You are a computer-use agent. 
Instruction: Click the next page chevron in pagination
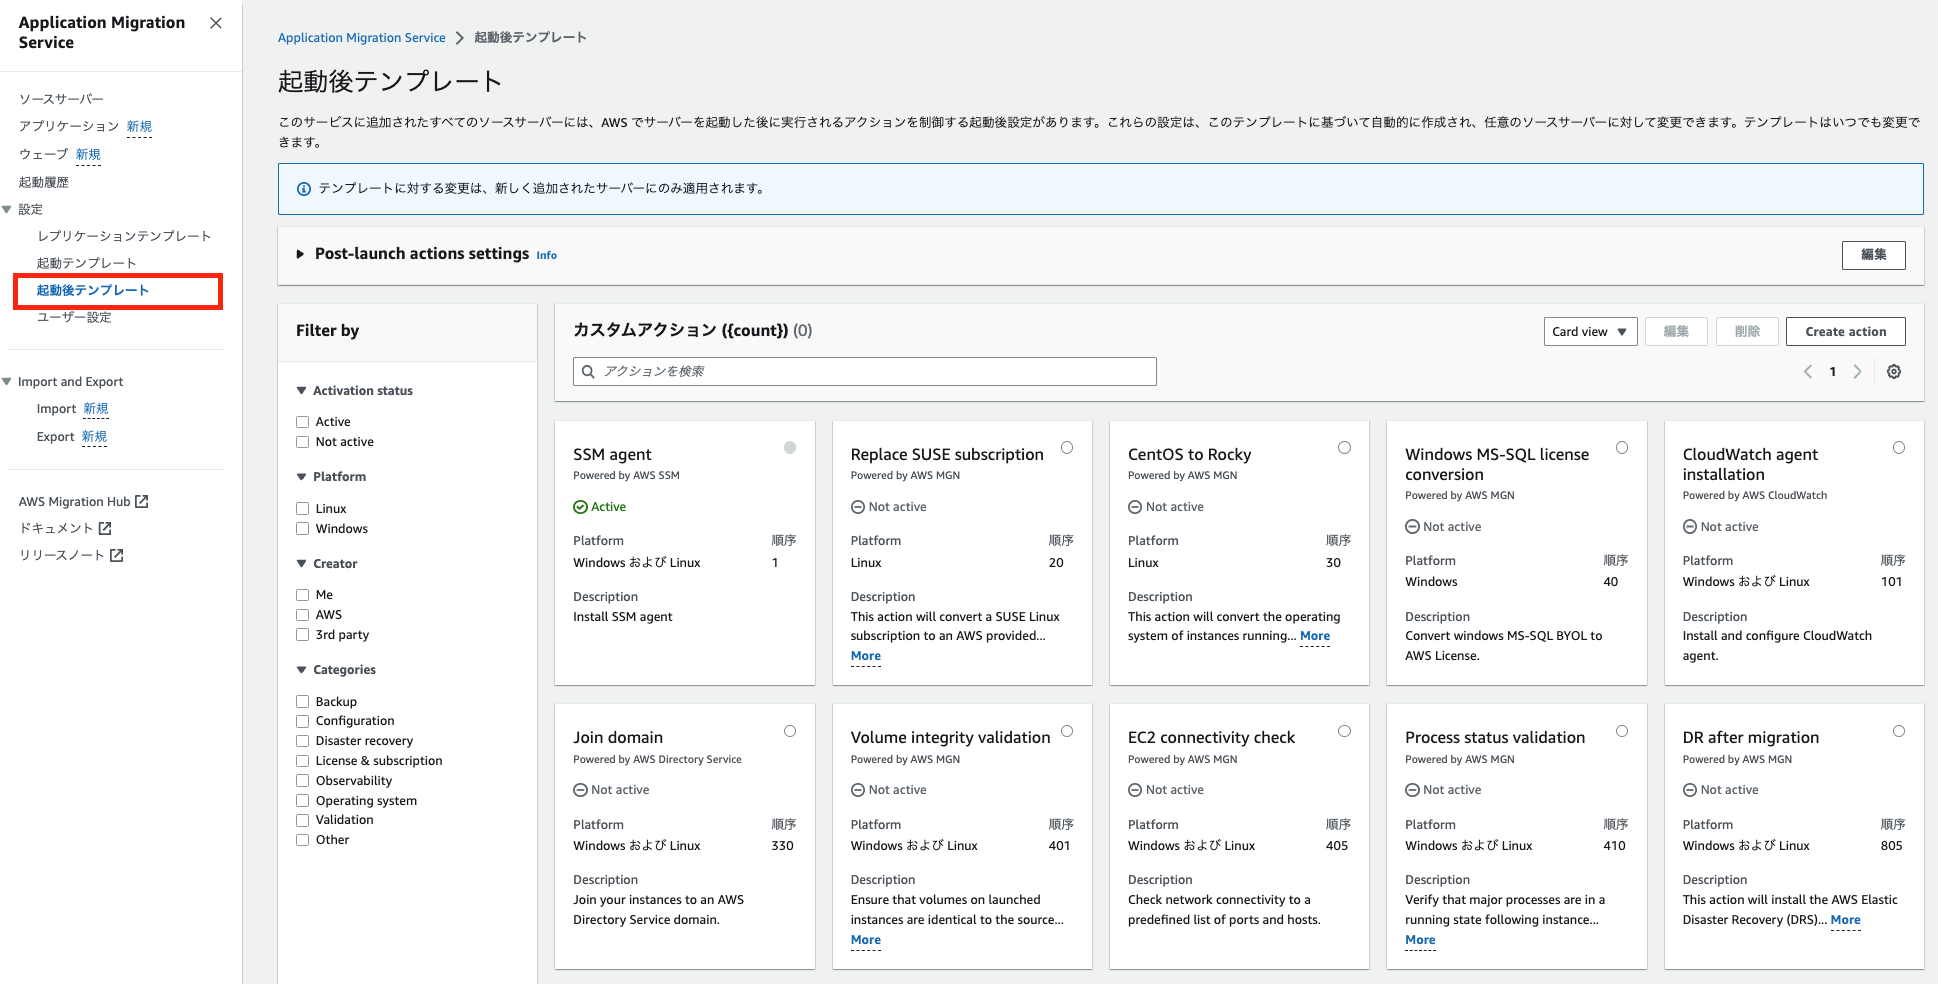point(1857,371)
